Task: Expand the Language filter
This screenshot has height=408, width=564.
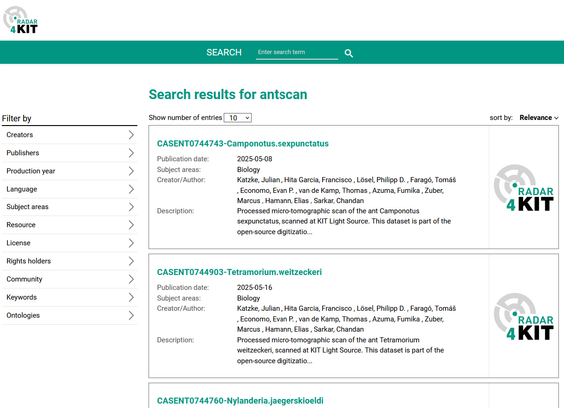Action: point(69,189)
